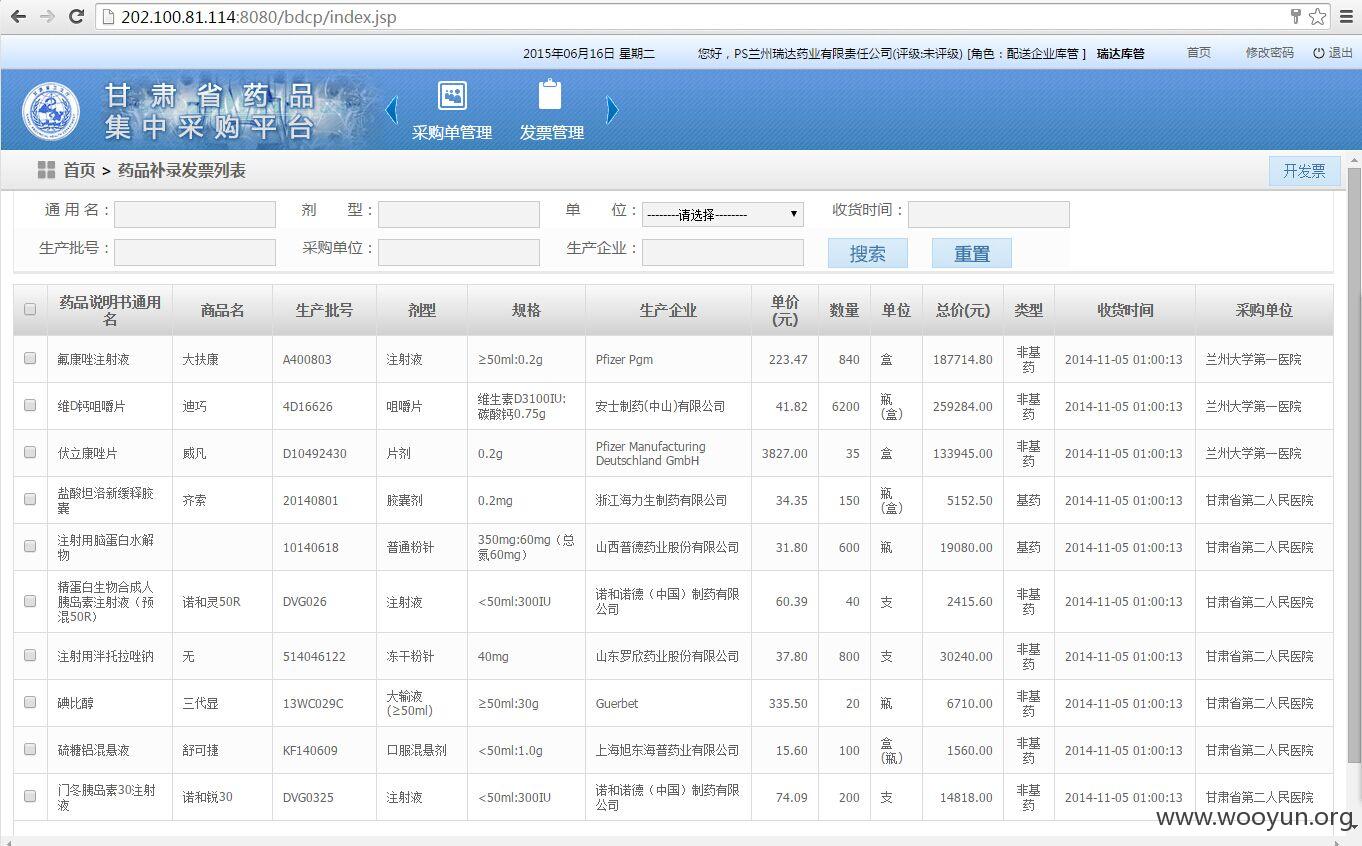Viewport: 1362px width, 846px height.
Task: Click the 规格 column header
Action: point(526,310)
